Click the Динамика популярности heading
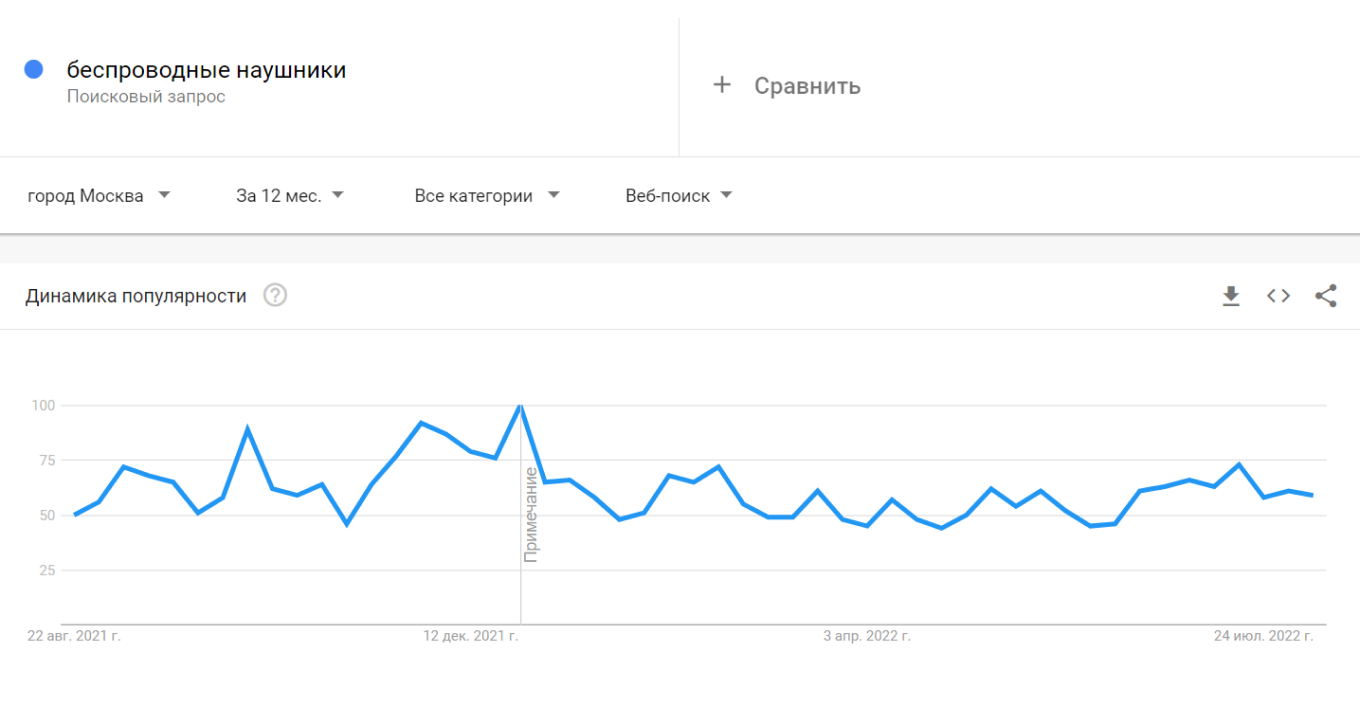The image size is (1360, 721). (136, 296)
